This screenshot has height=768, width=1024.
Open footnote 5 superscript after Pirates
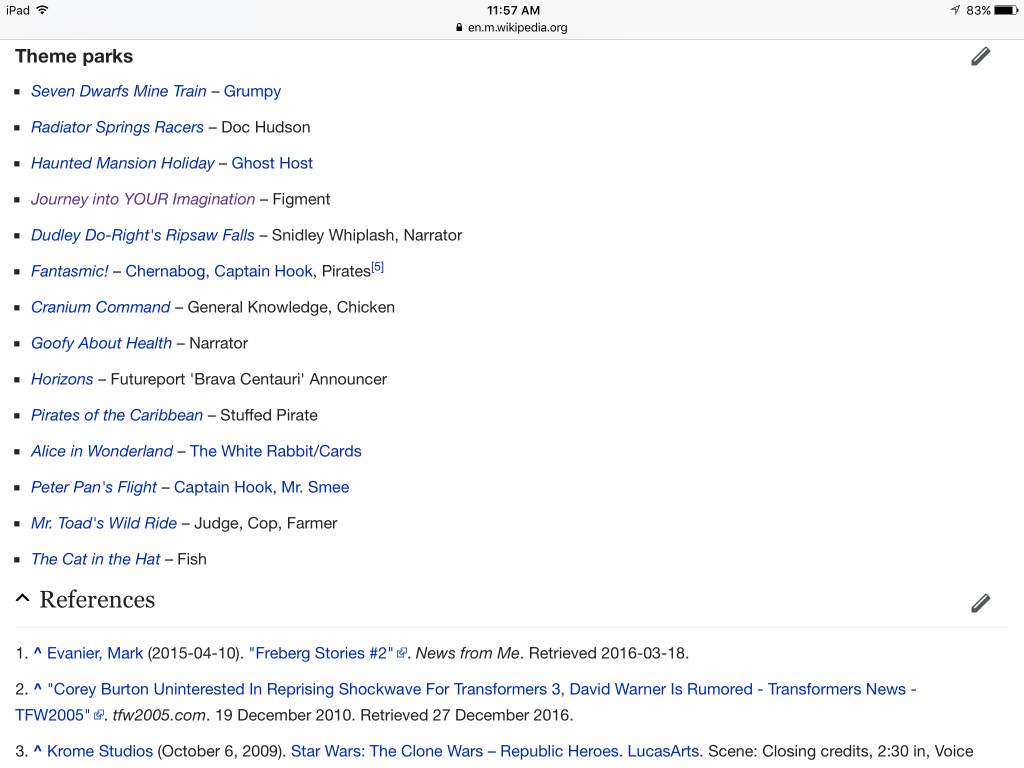pos(377,268)
